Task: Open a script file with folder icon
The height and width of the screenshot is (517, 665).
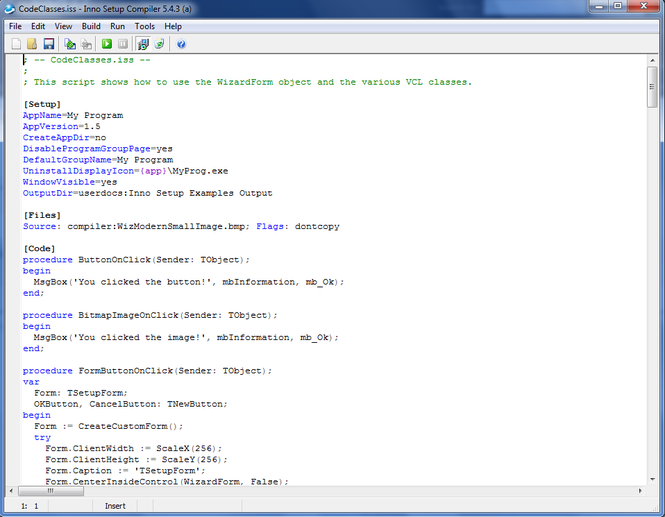Action: coord(32,44)
